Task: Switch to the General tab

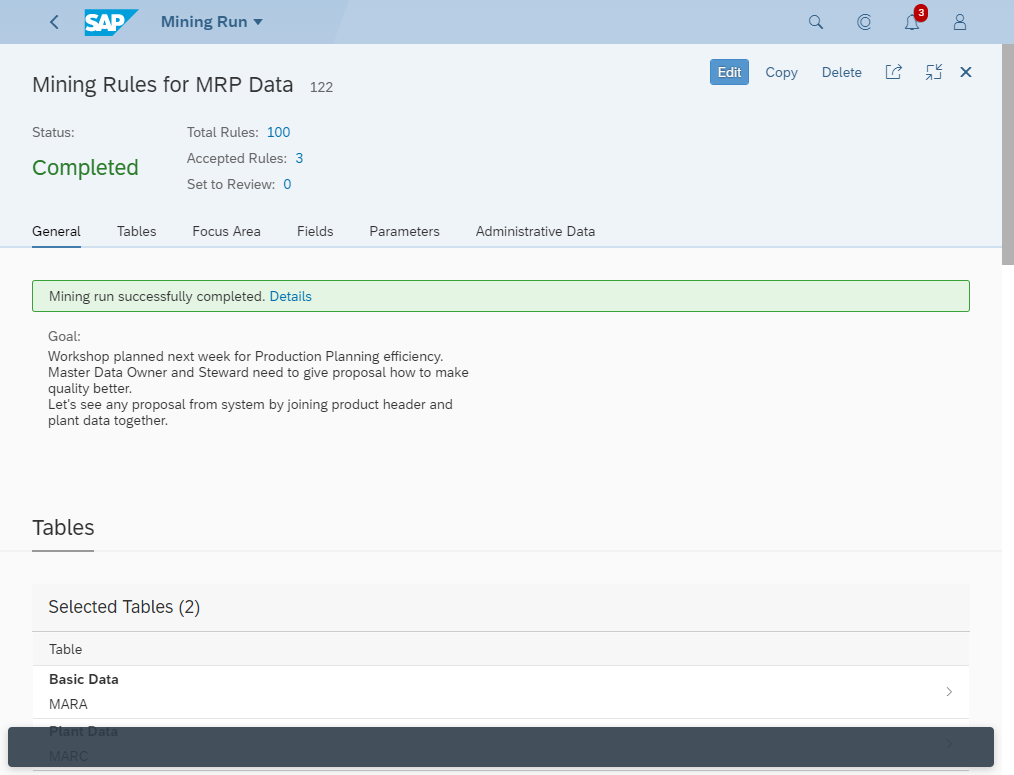Action: click(56, 231)
